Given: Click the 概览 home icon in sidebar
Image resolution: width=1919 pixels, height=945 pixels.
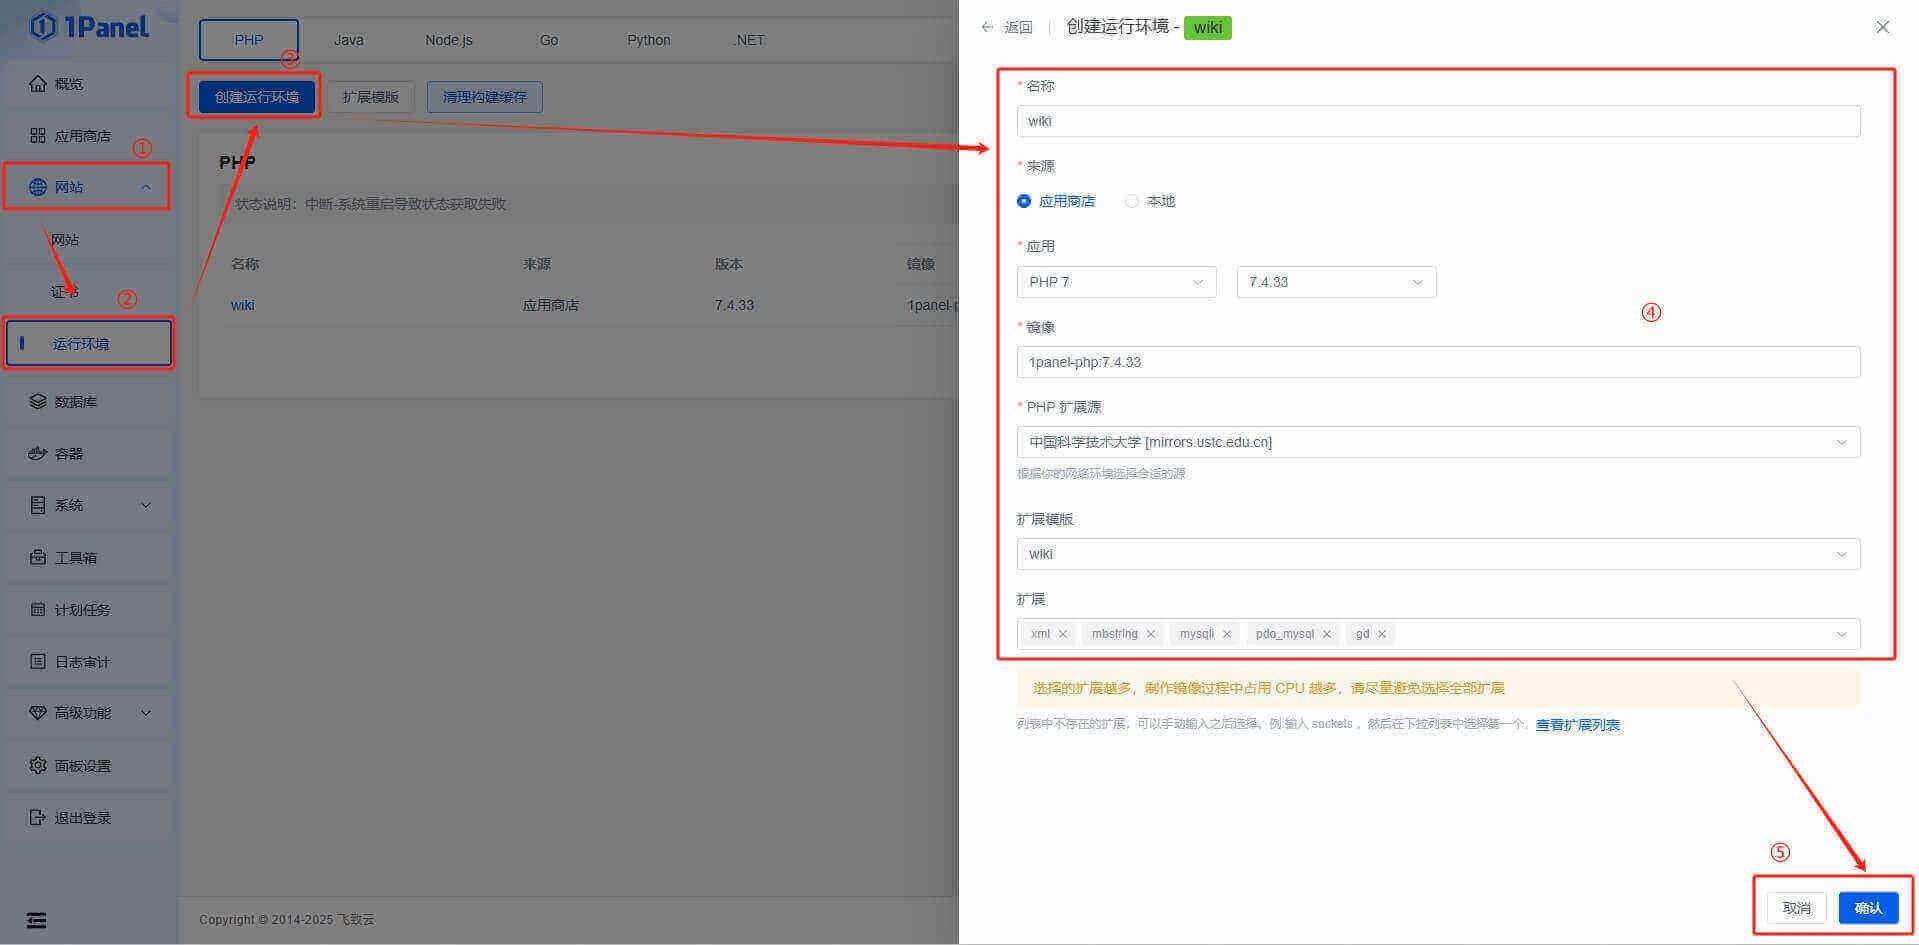Looking at the screenshot, I should (38, 84).
